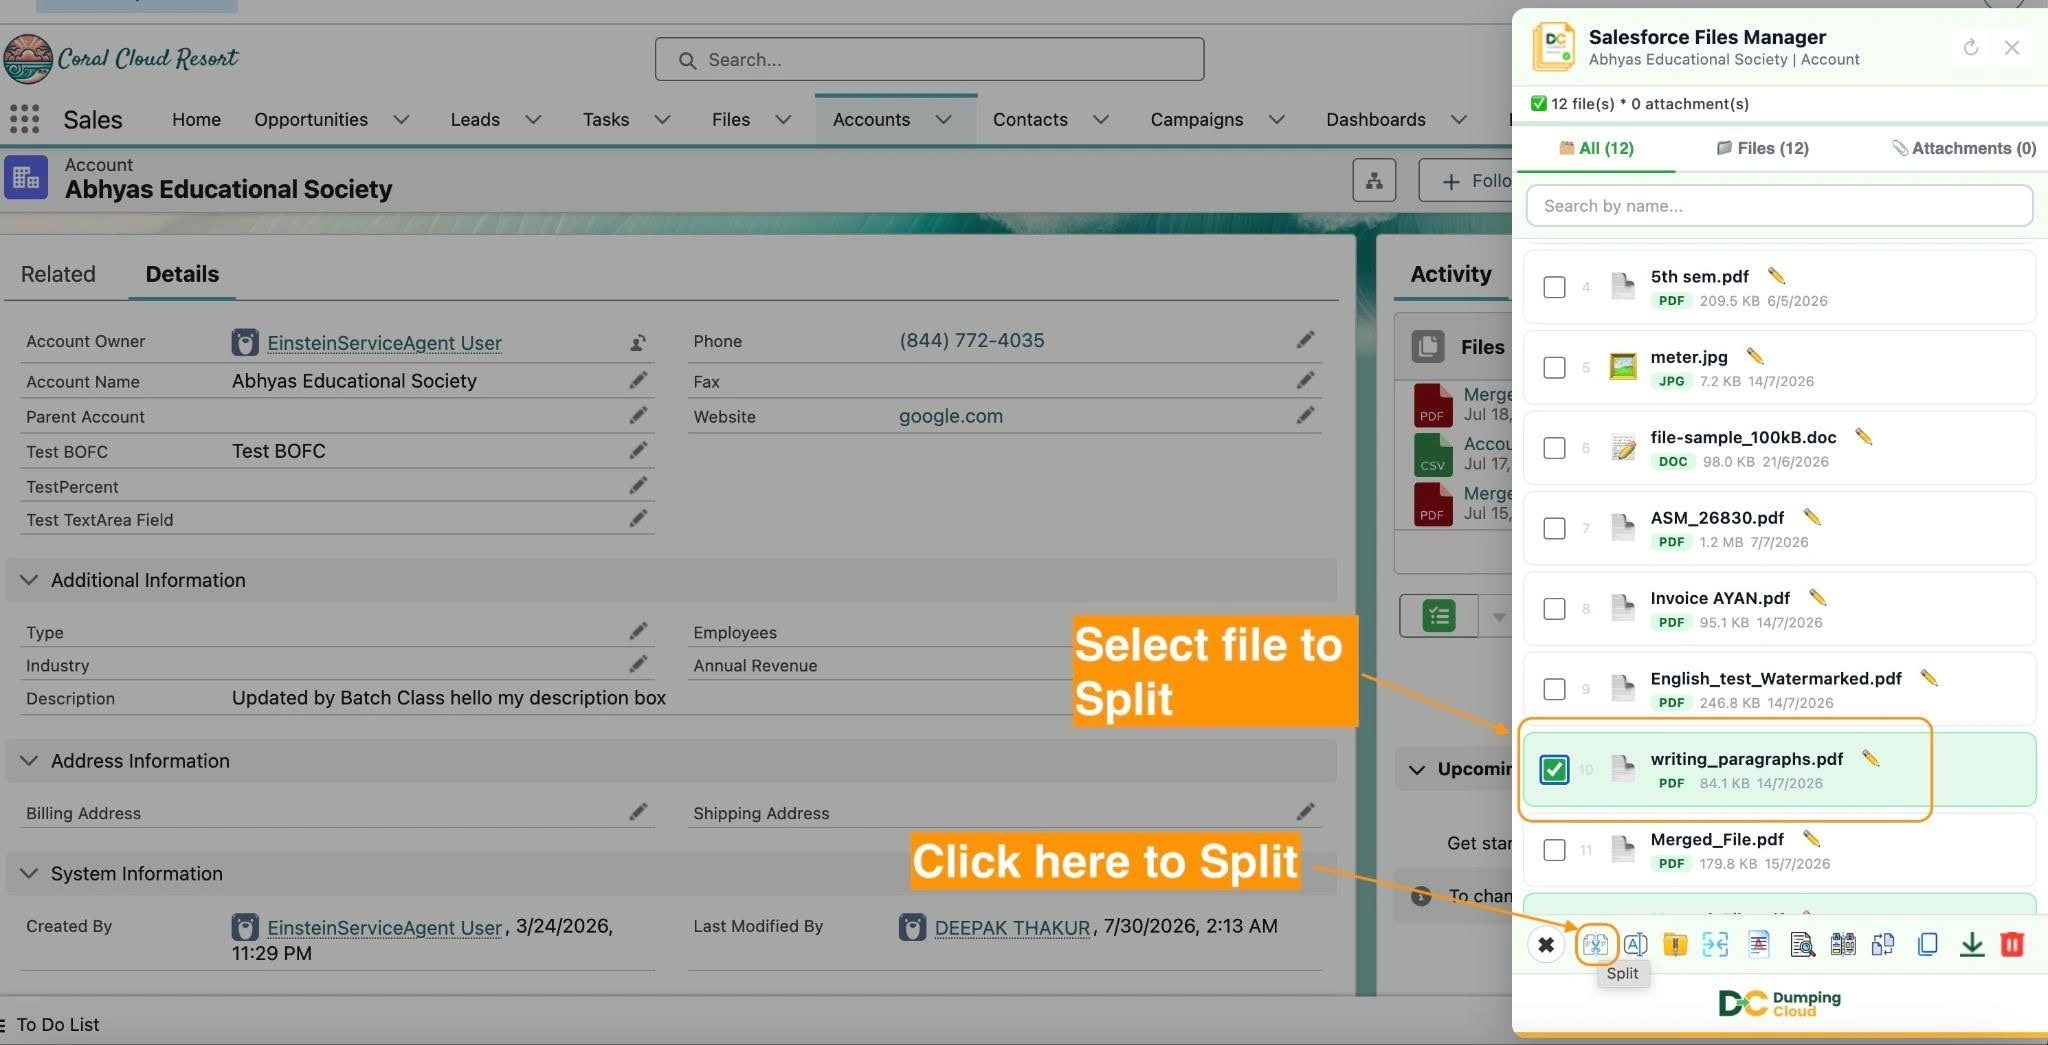View account hierarchy icon button
The width and height of the screenshot is (2048, 1045).
(1374, 180)
